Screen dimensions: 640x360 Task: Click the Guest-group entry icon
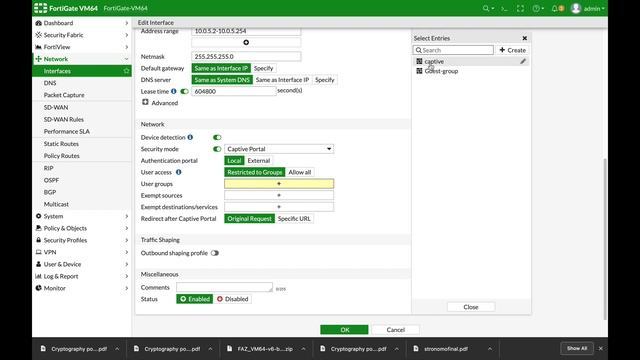tap(419, 71)
